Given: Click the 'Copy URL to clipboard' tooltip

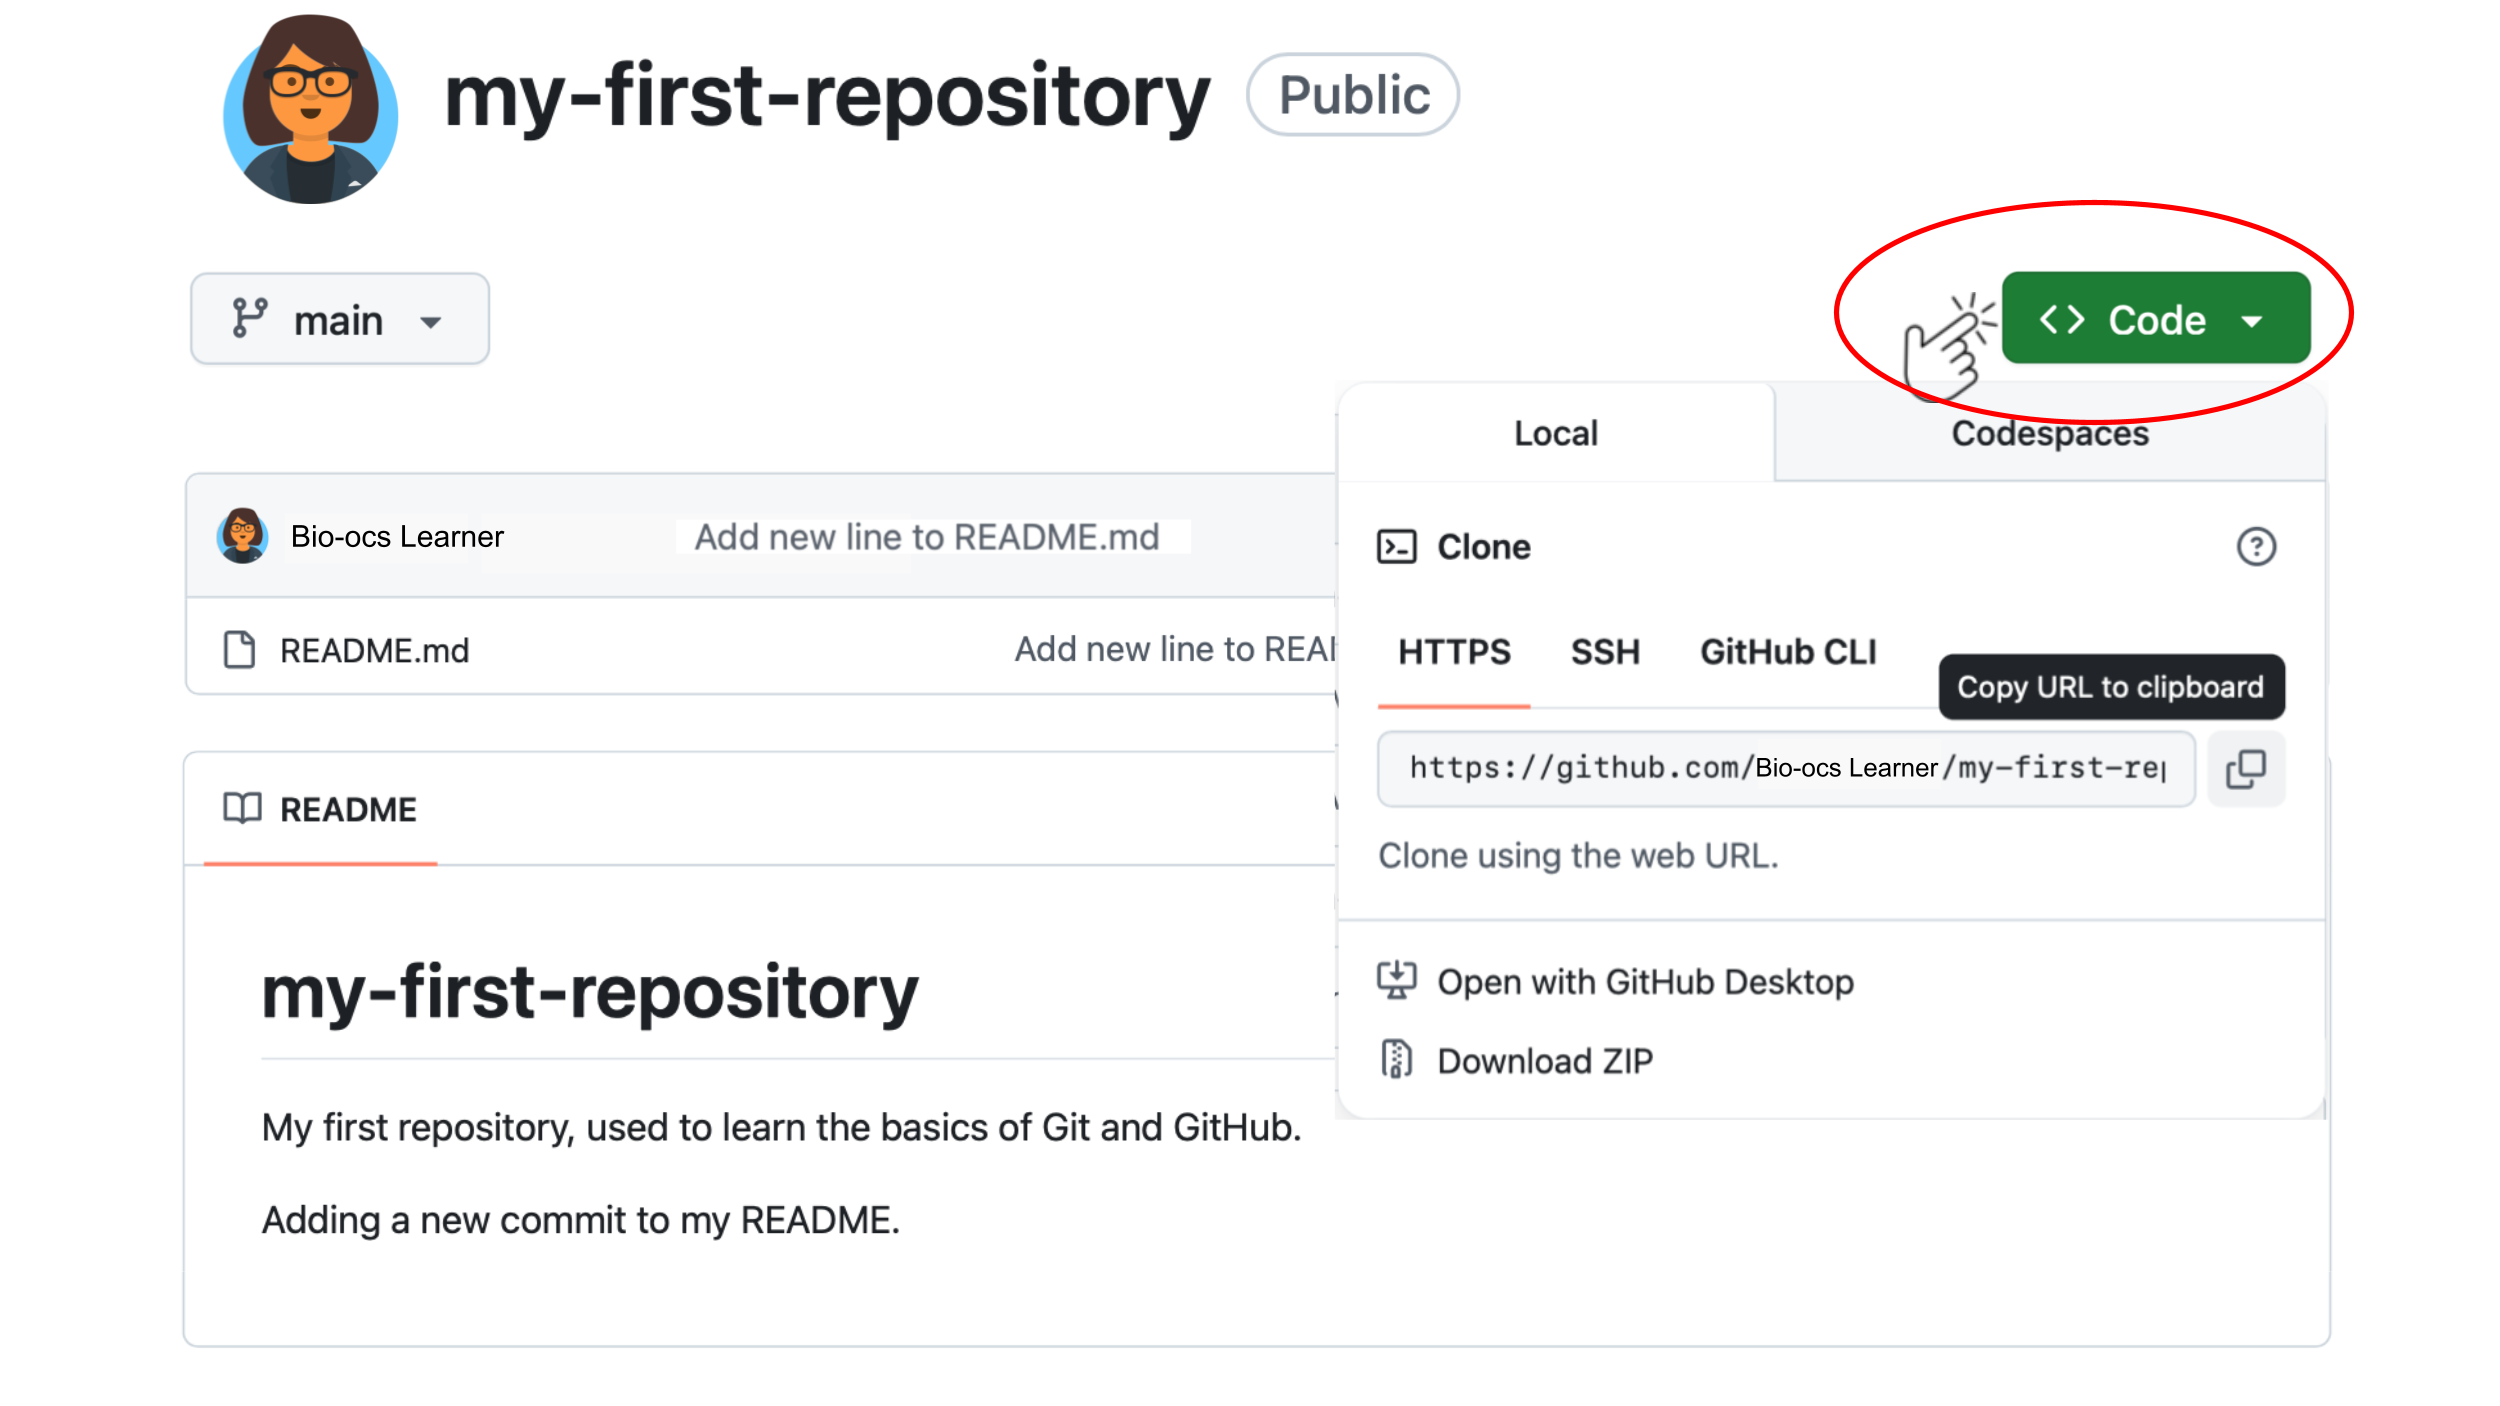Looking at the screenshot, I should [x=2111, y=687].
